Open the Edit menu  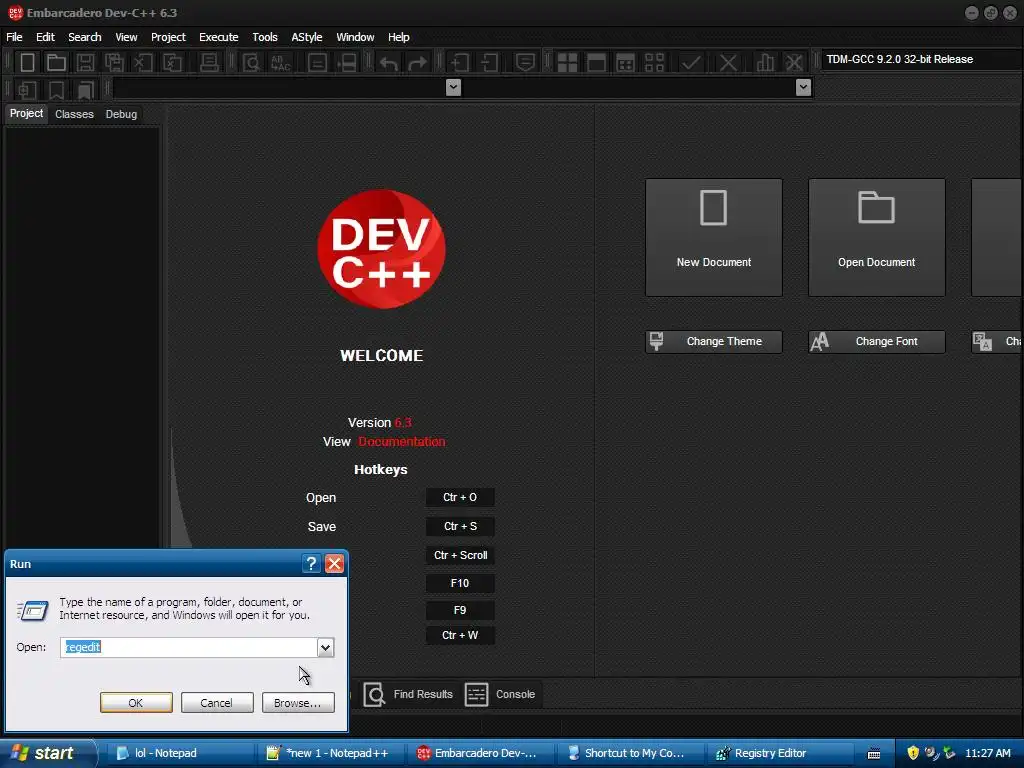tap(45, 37)
